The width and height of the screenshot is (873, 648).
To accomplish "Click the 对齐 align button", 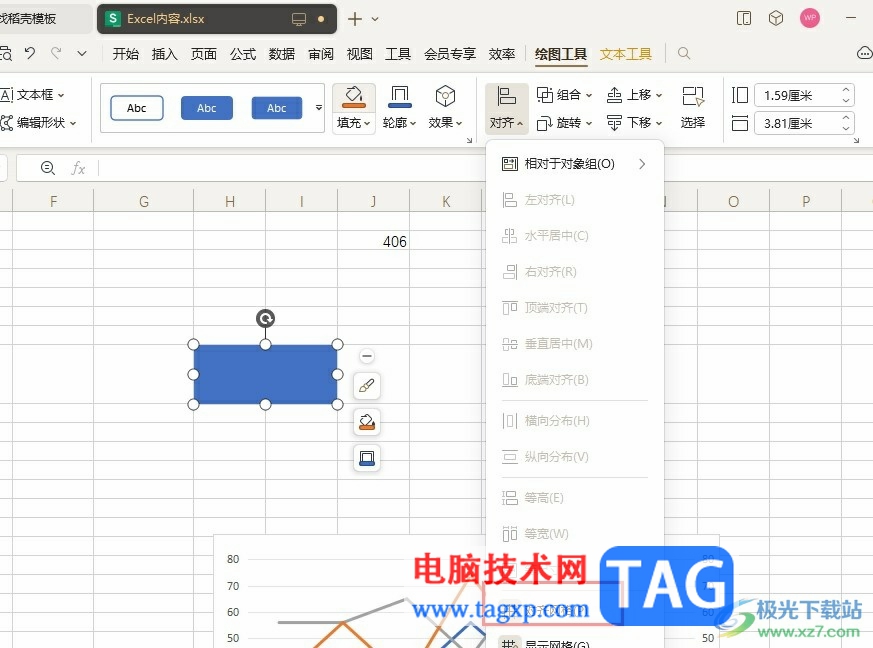I will pos(506,108).
